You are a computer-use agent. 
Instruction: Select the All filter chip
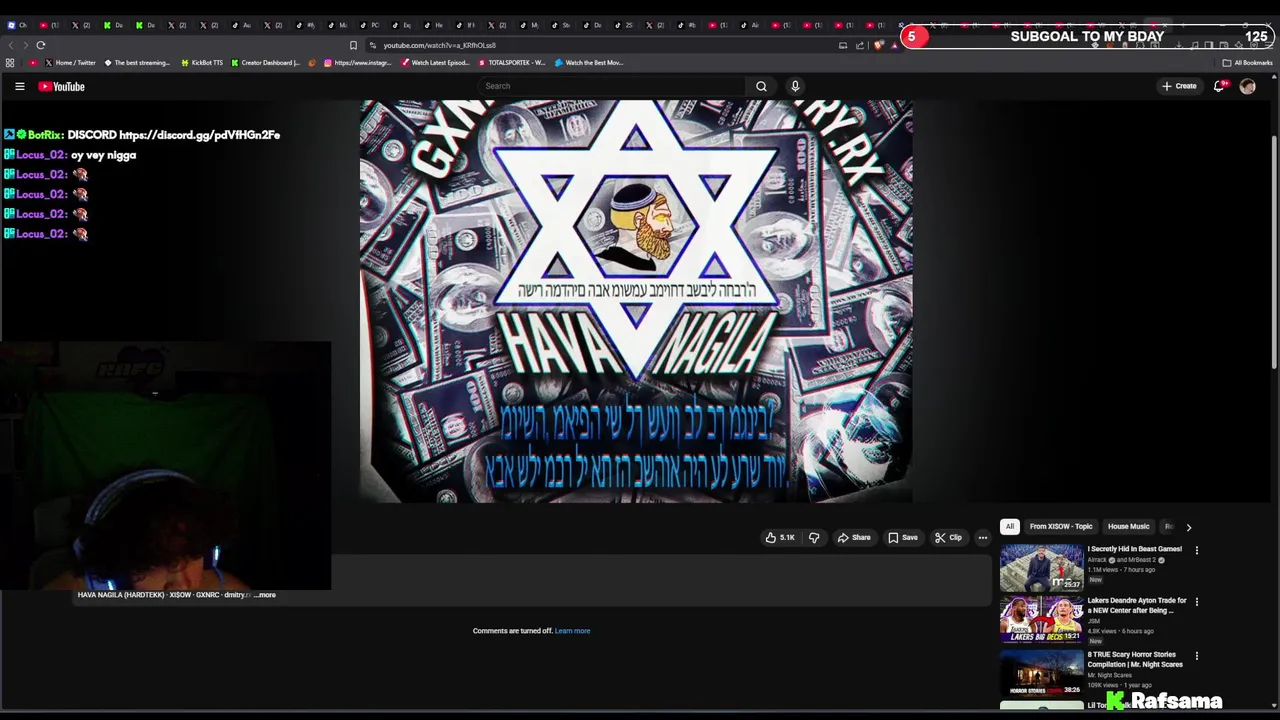(x=1010, y=527)
